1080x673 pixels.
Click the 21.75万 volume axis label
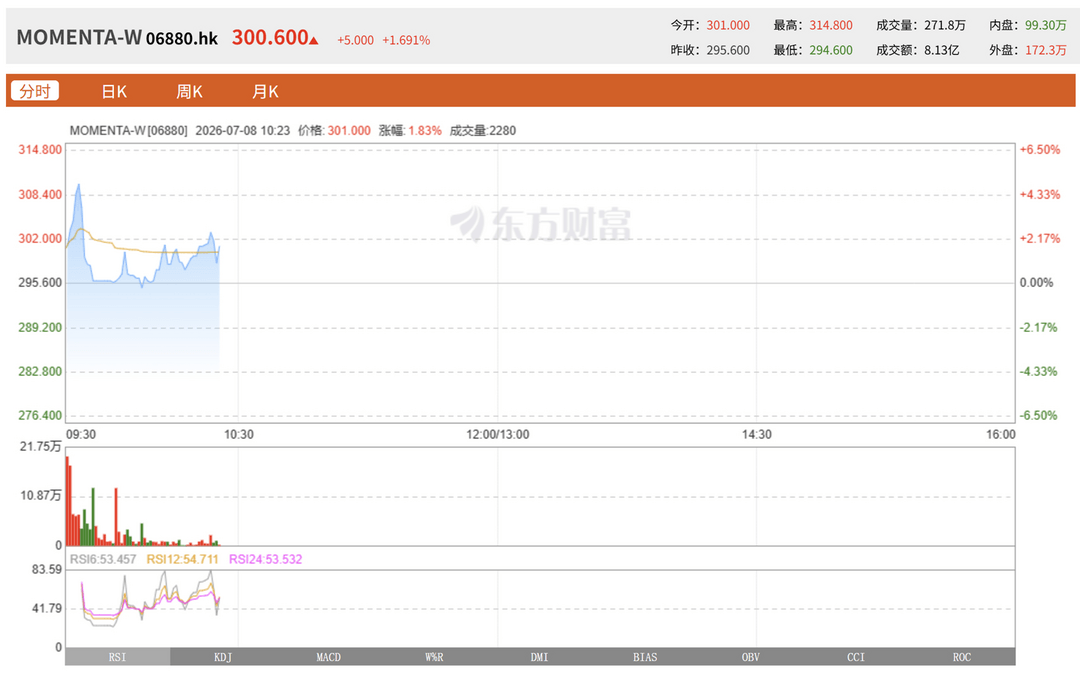pos(41,446)
